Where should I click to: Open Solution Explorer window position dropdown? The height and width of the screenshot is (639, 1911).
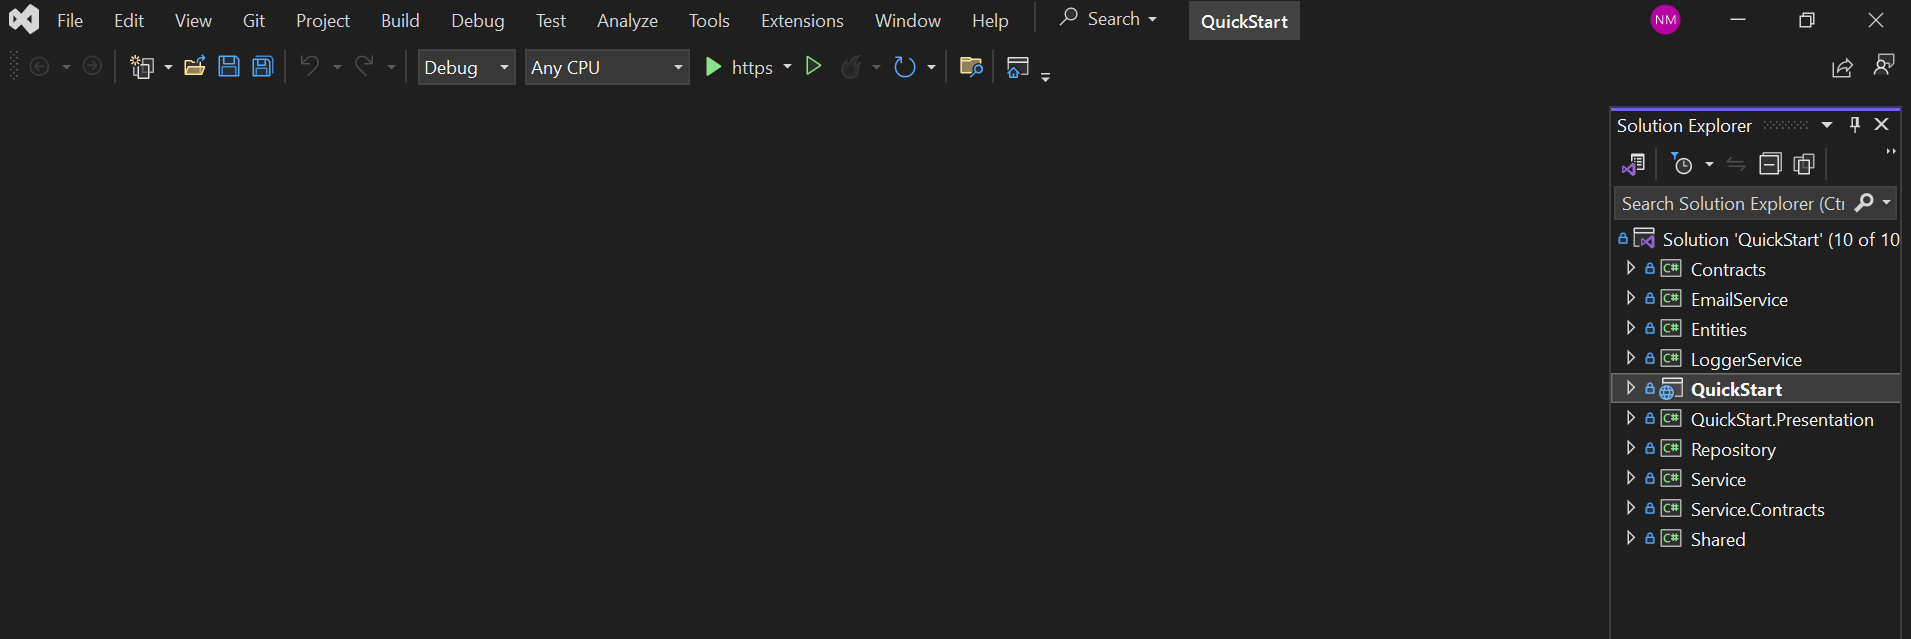[x=1827, y=125]
